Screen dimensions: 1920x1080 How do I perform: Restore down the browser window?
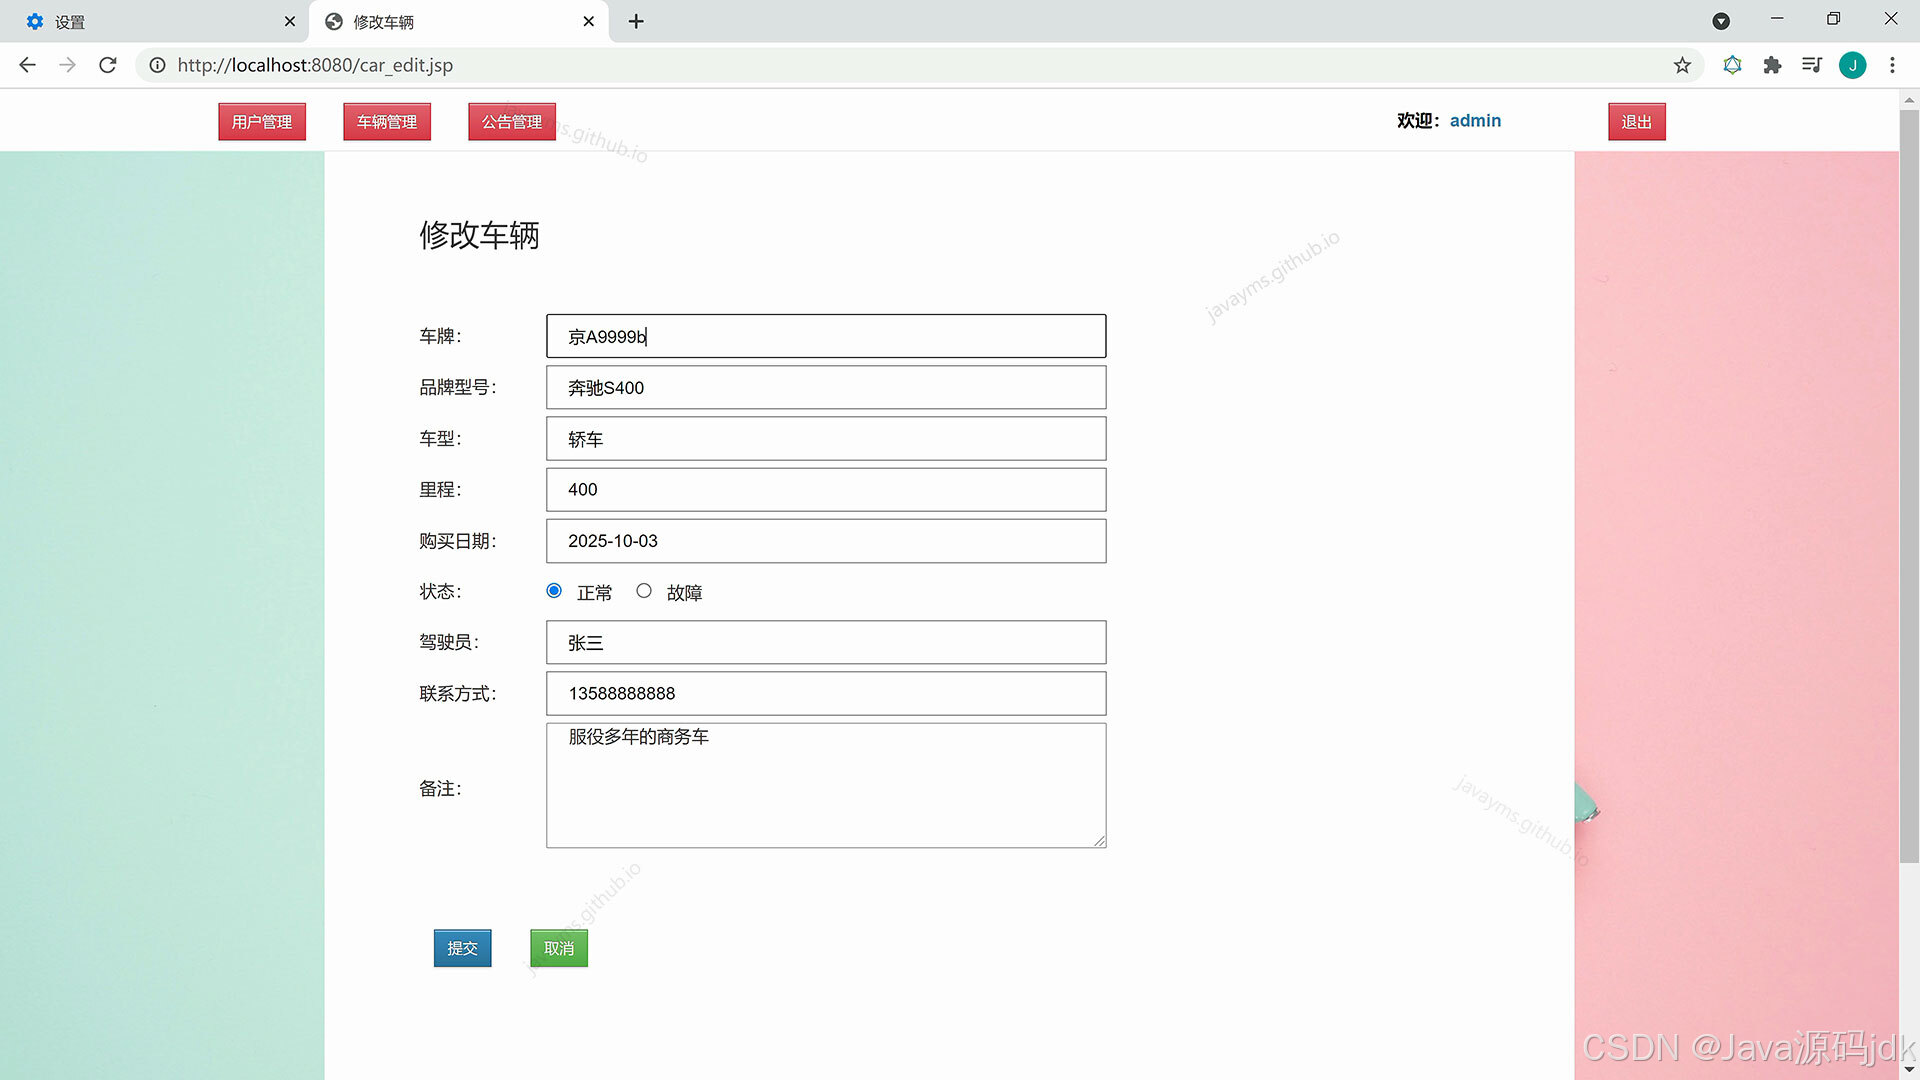click(1833, 19)
